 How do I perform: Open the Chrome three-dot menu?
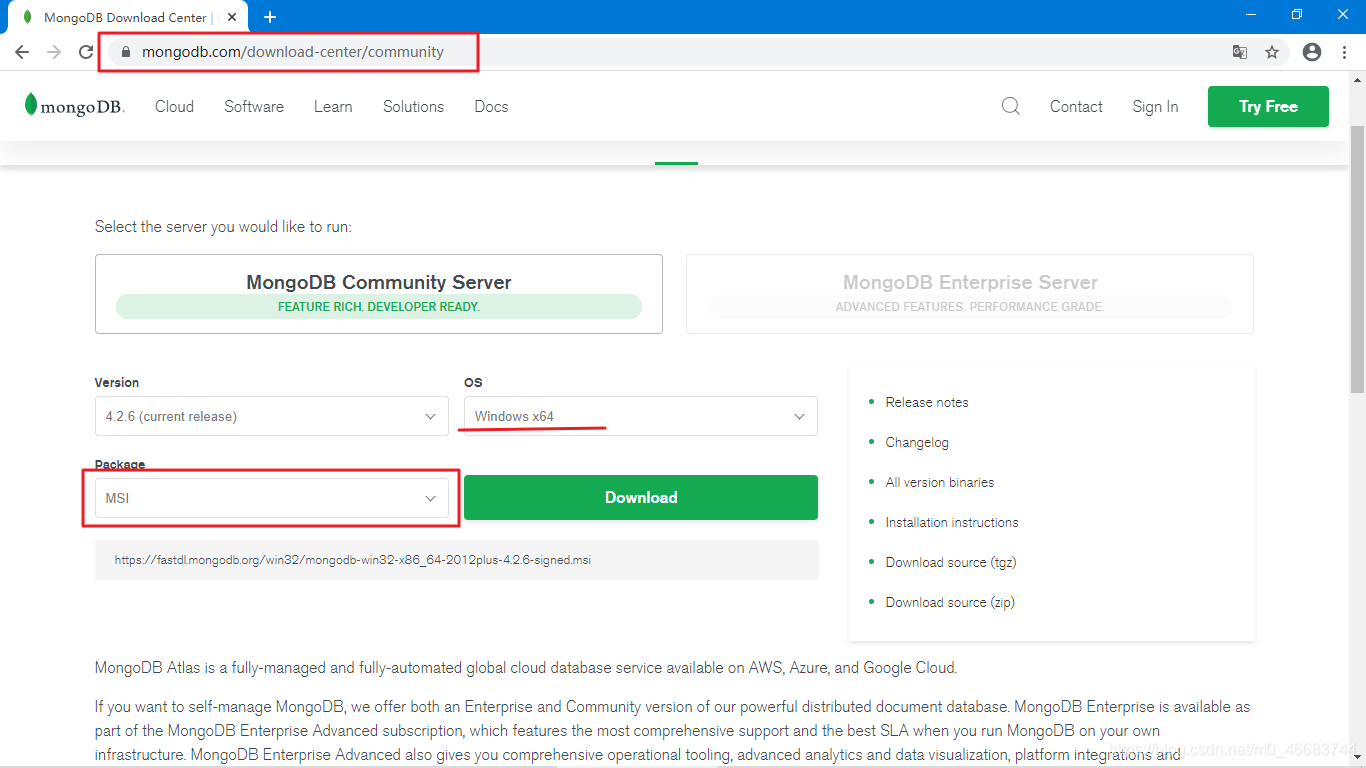point(1345,52)
